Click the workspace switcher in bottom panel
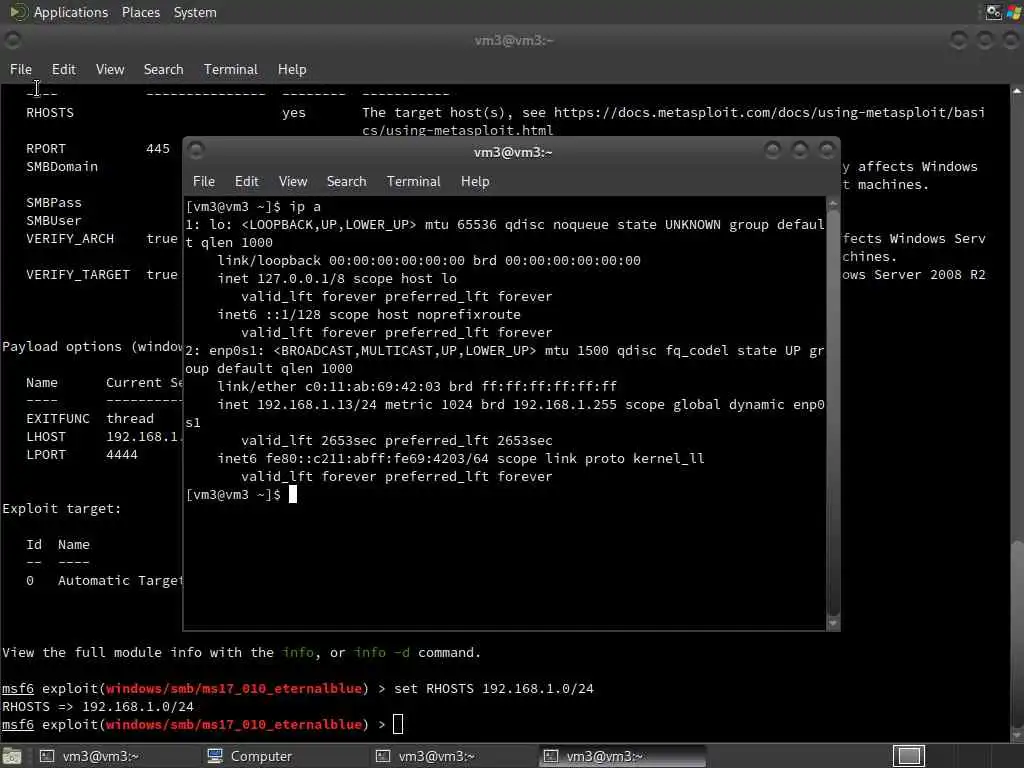The height and width of the screenshot is (768, 1024). pos(908,756)
